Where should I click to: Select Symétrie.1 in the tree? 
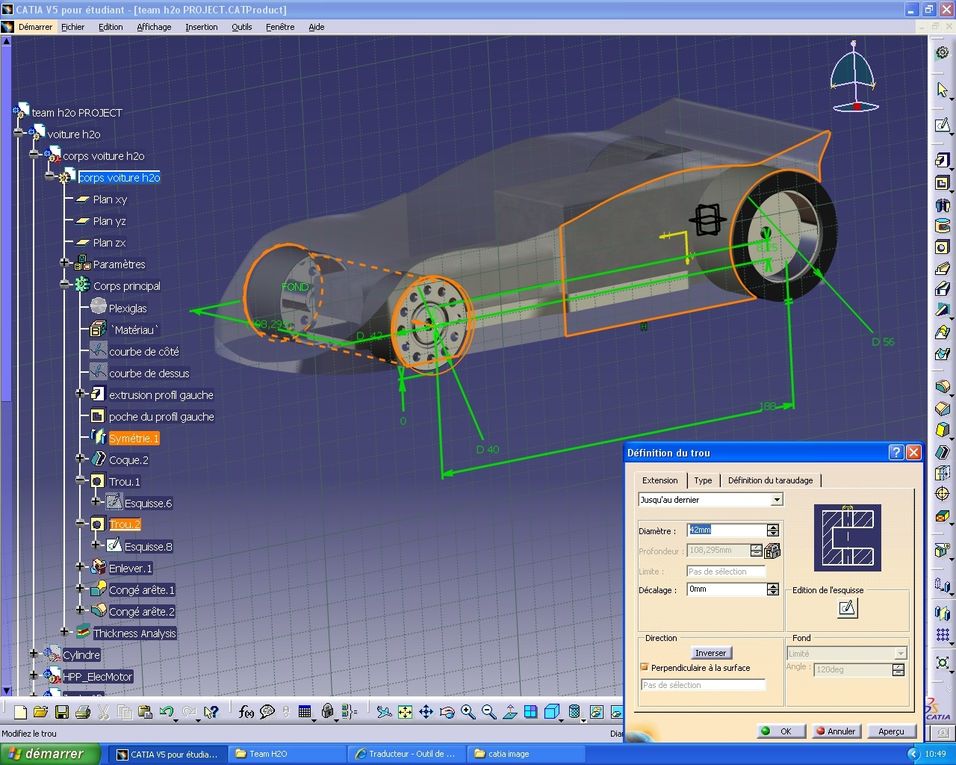point(134,438)
